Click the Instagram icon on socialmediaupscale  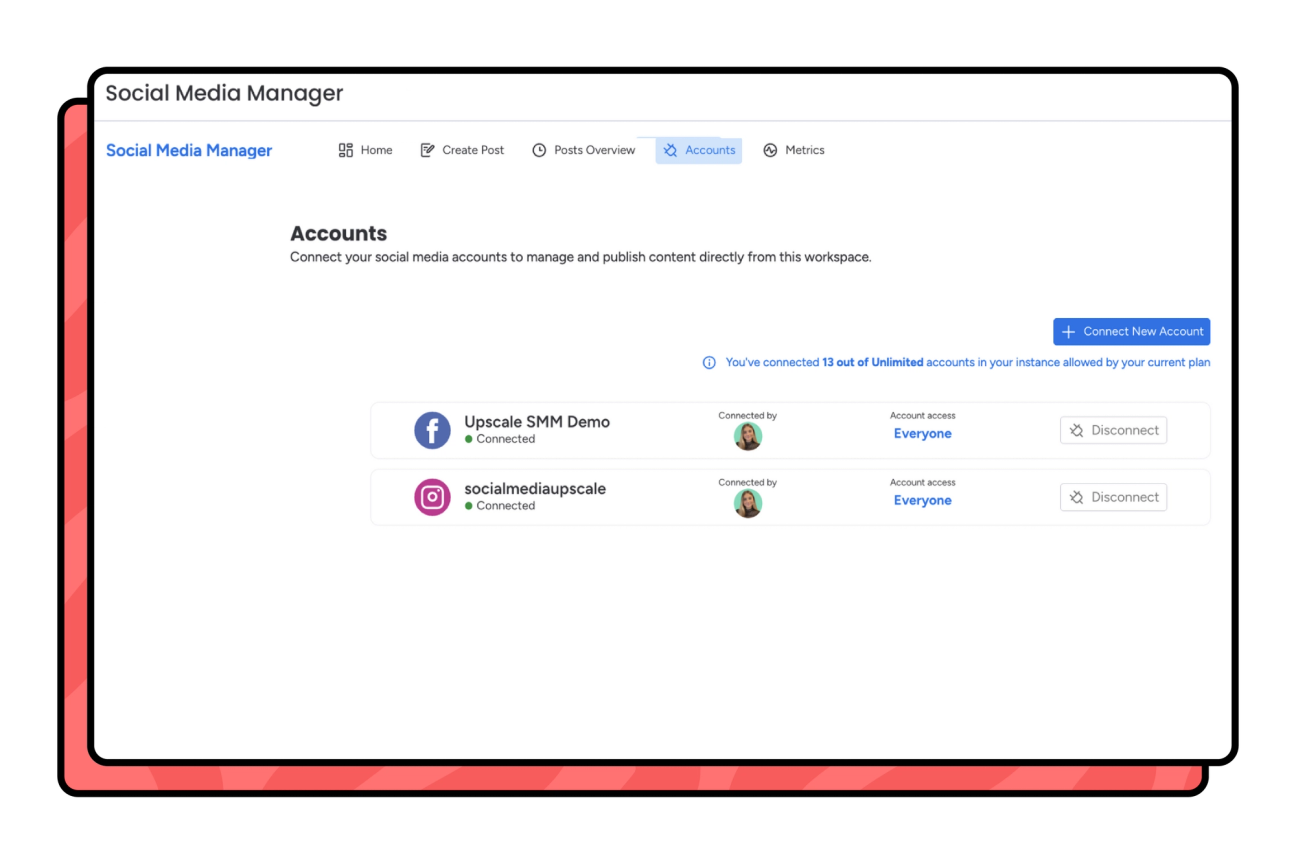tap(432, 497)
